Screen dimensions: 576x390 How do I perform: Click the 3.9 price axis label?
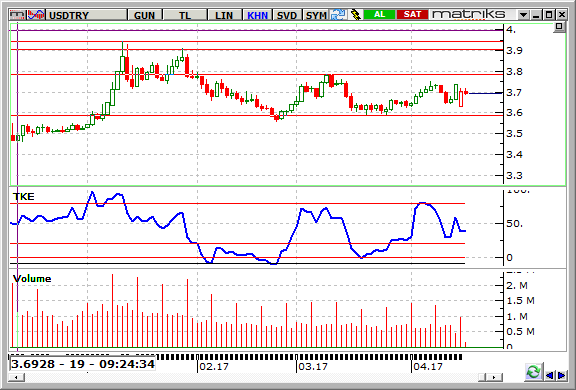[x=514, y=51]
